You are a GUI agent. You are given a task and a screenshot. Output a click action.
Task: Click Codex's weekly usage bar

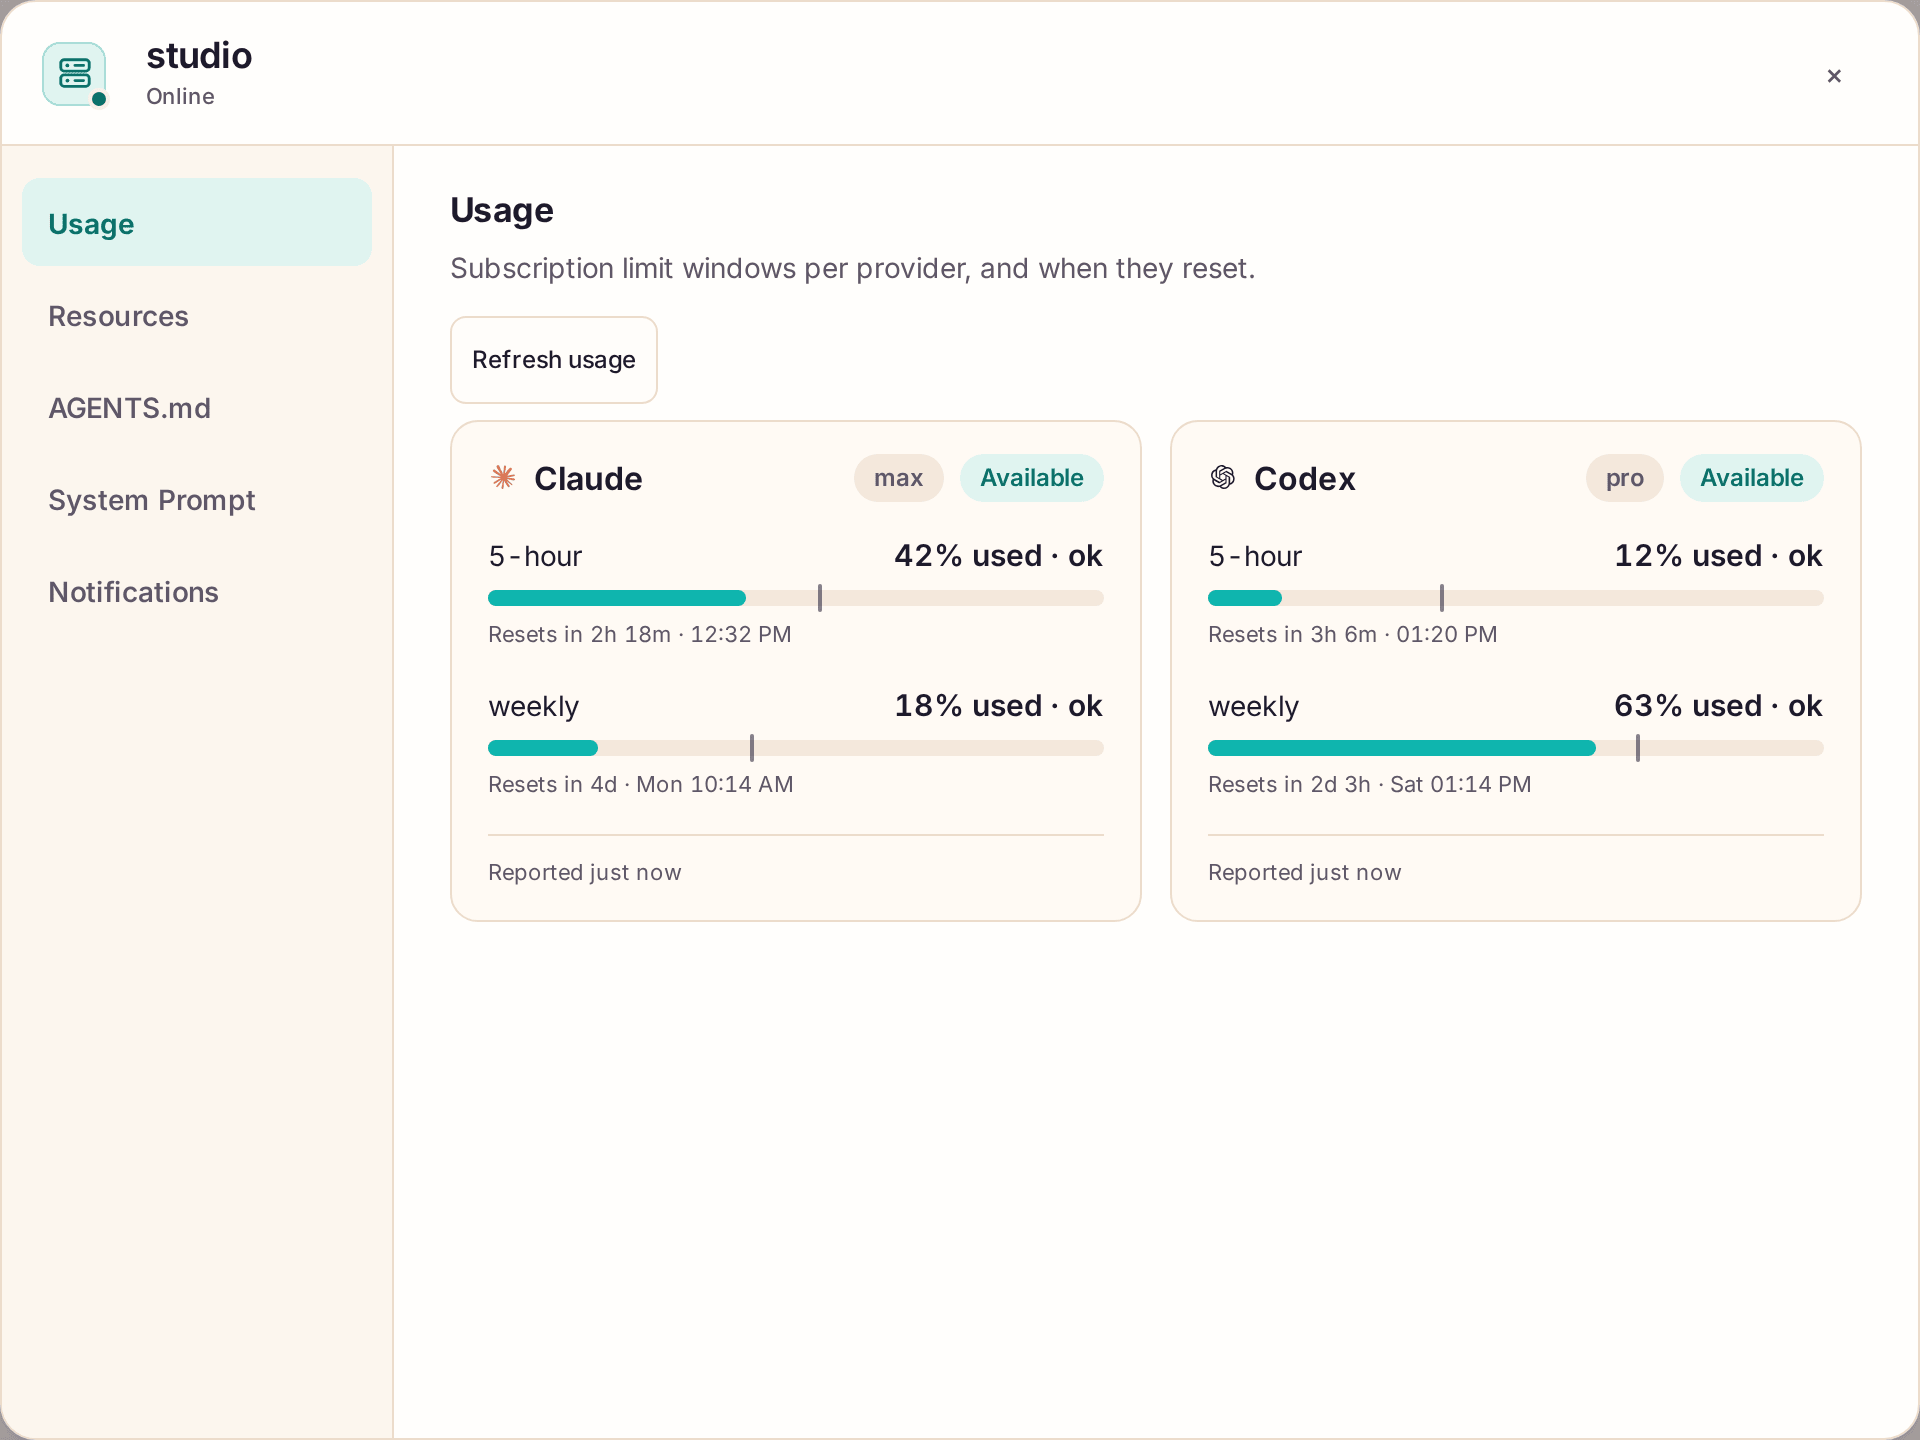point(1516,748)
